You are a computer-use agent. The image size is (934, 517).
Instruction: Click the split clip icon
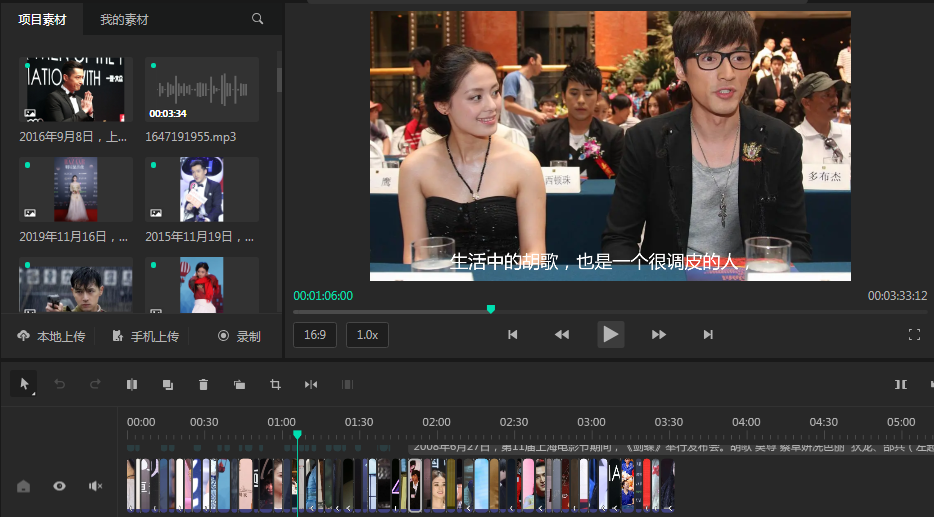click(132, 384)
